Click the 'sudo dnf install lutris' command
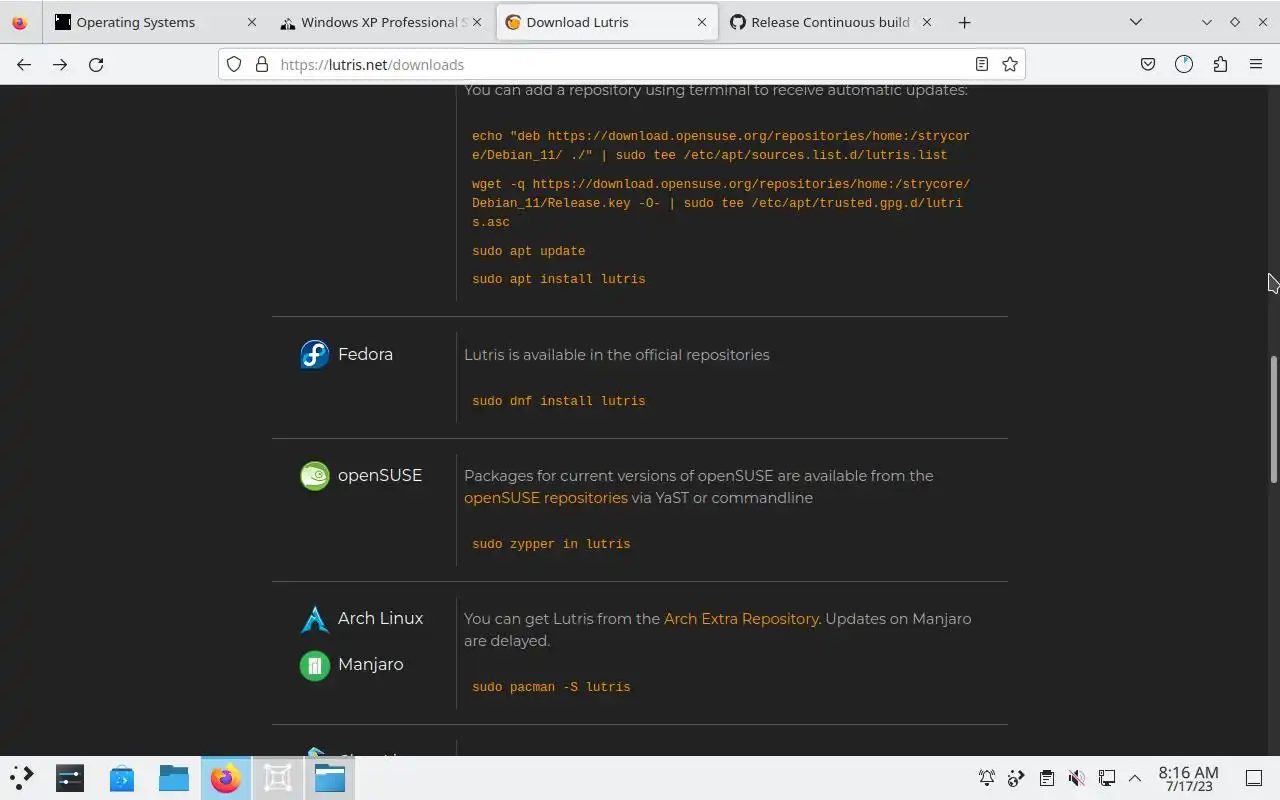The width and height of the screenshot is (1280, 800). [x=559, y=401]
